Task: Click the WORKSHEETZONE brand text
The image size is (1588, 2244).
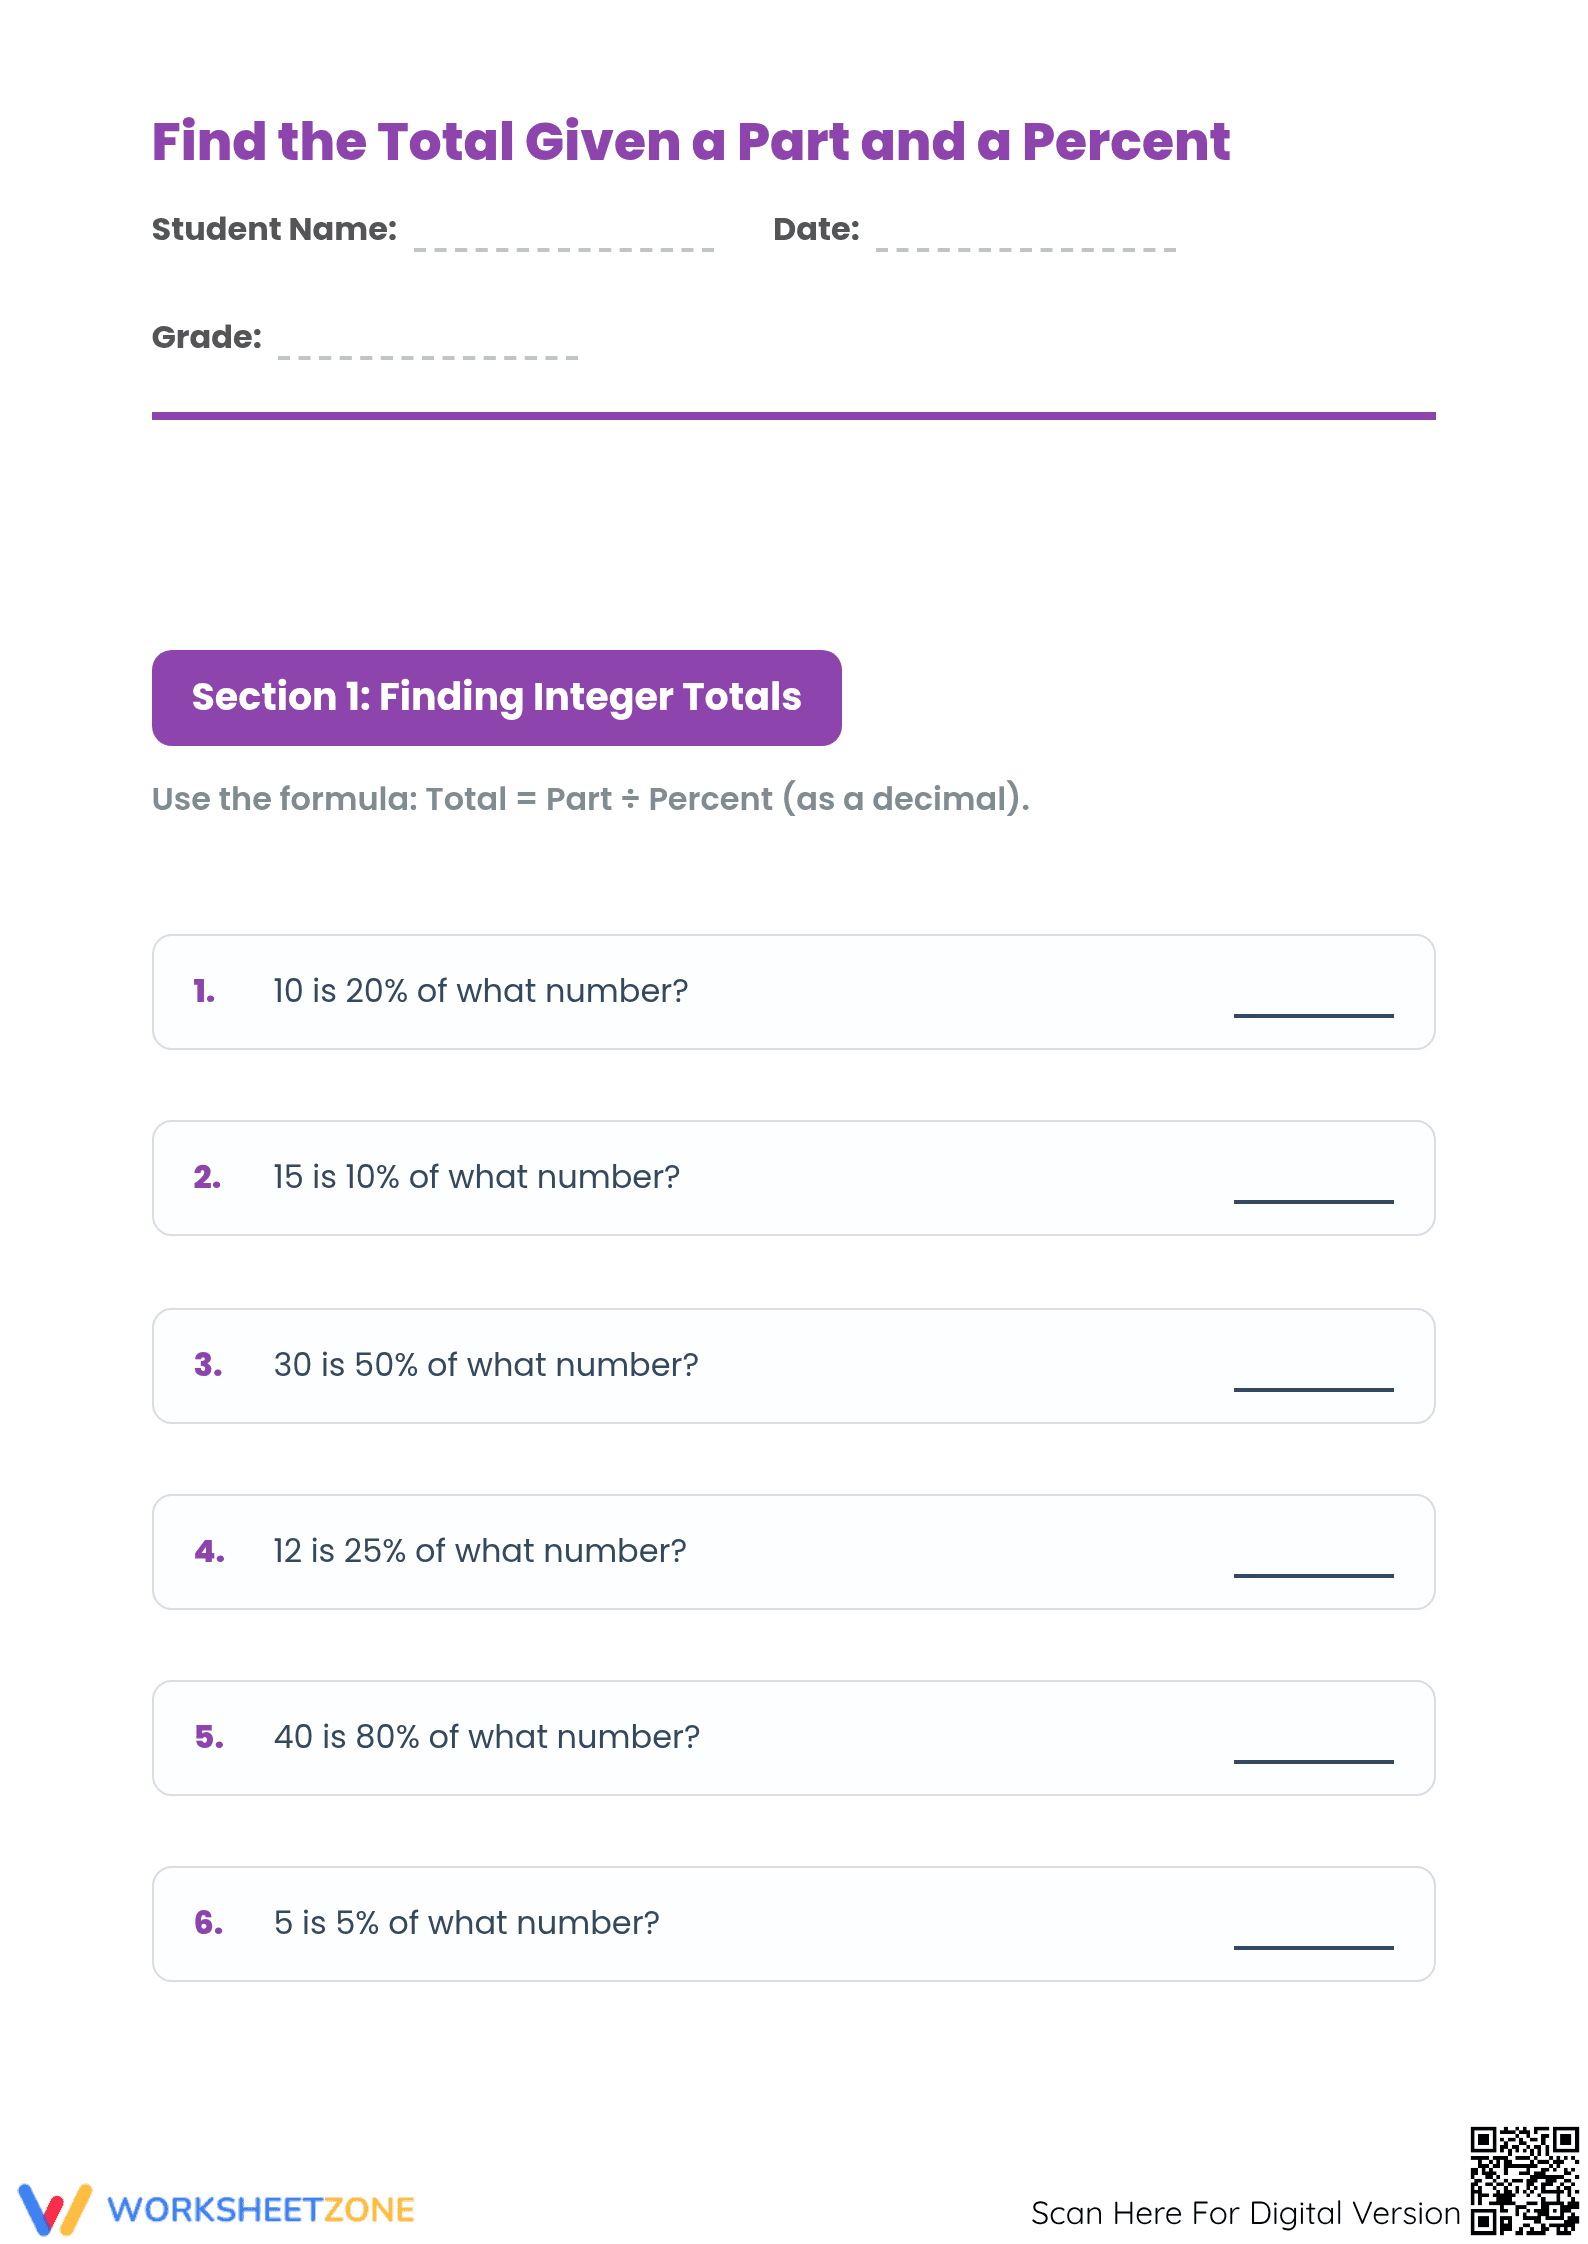Action: pyautogui.click(x=261, y=2210)
